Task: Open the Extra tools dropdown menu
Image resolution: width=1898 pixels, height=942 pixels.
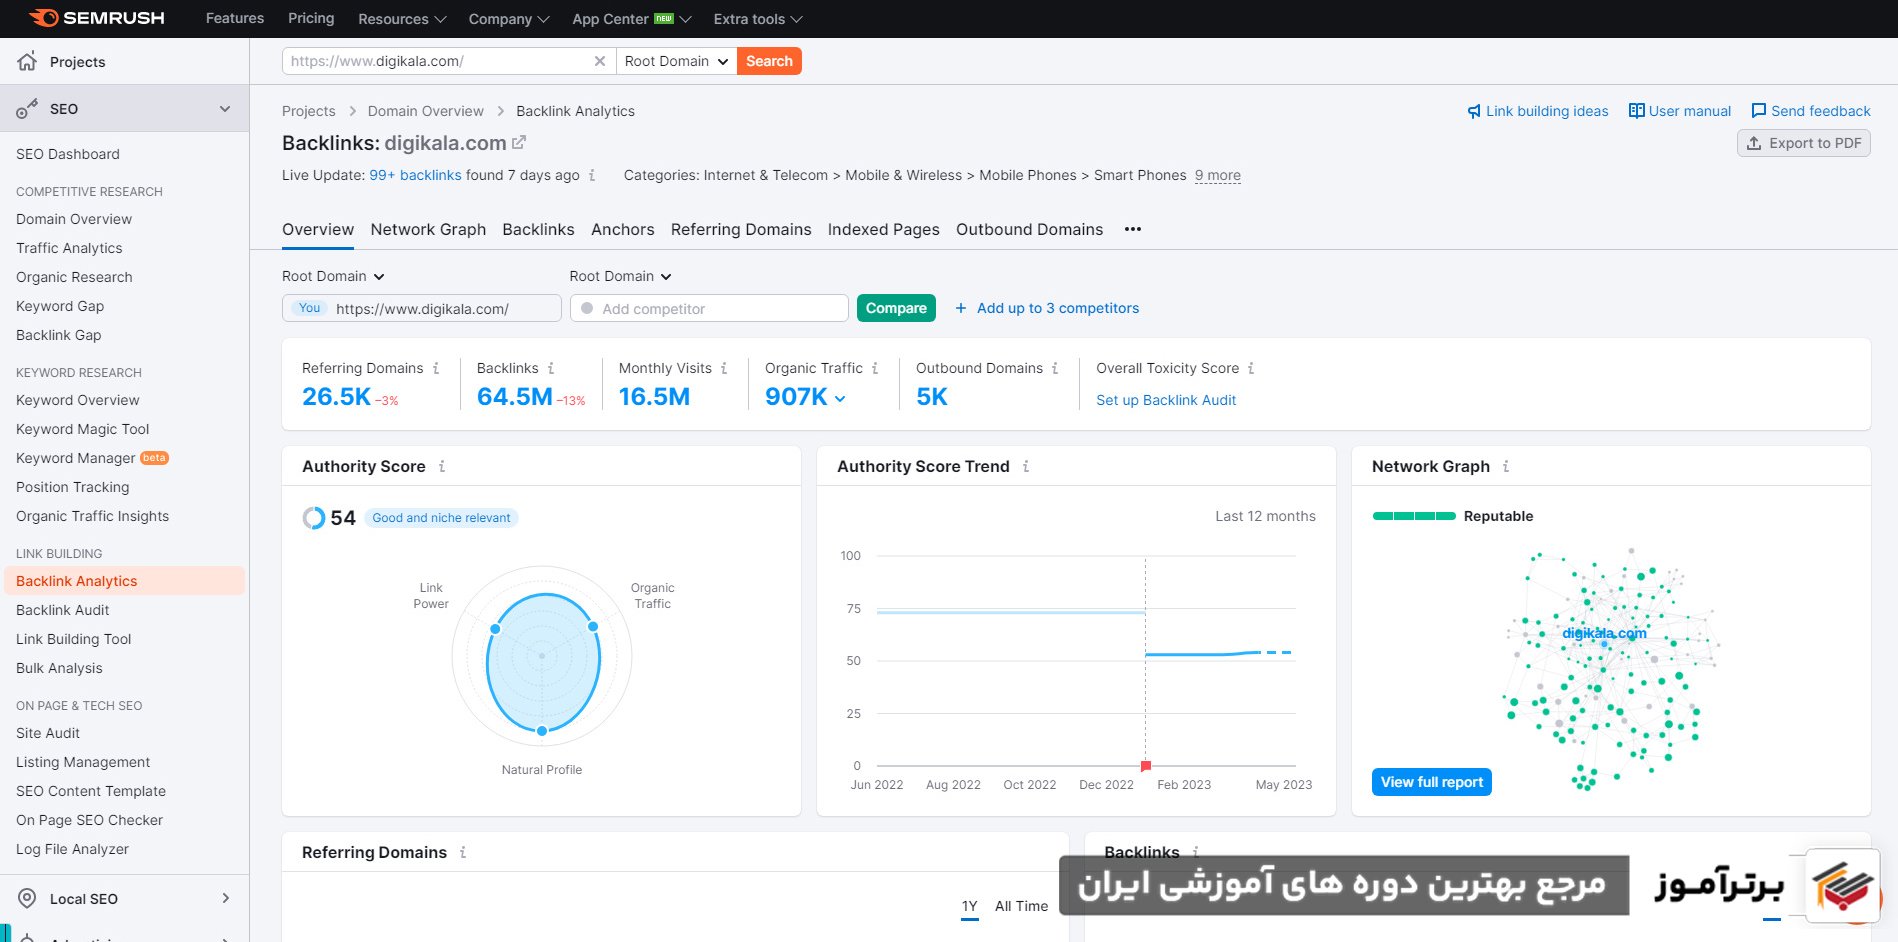Action: tap(758, 19)
